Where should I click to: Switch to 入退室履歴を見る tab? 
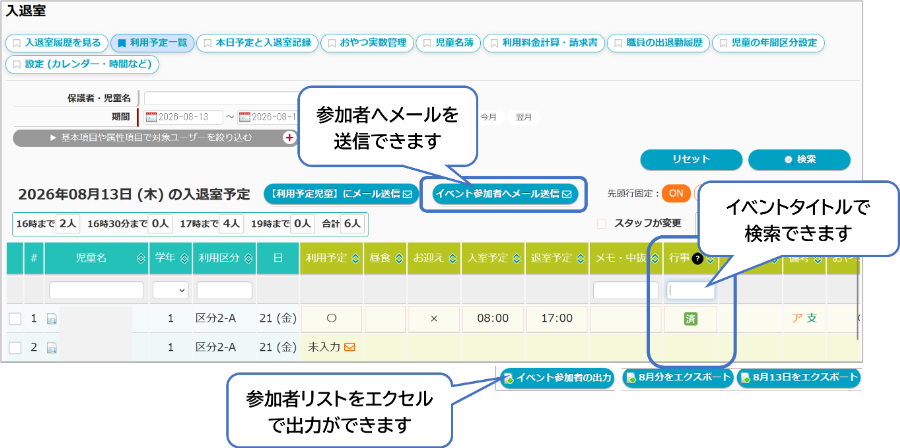coord(56,42)
